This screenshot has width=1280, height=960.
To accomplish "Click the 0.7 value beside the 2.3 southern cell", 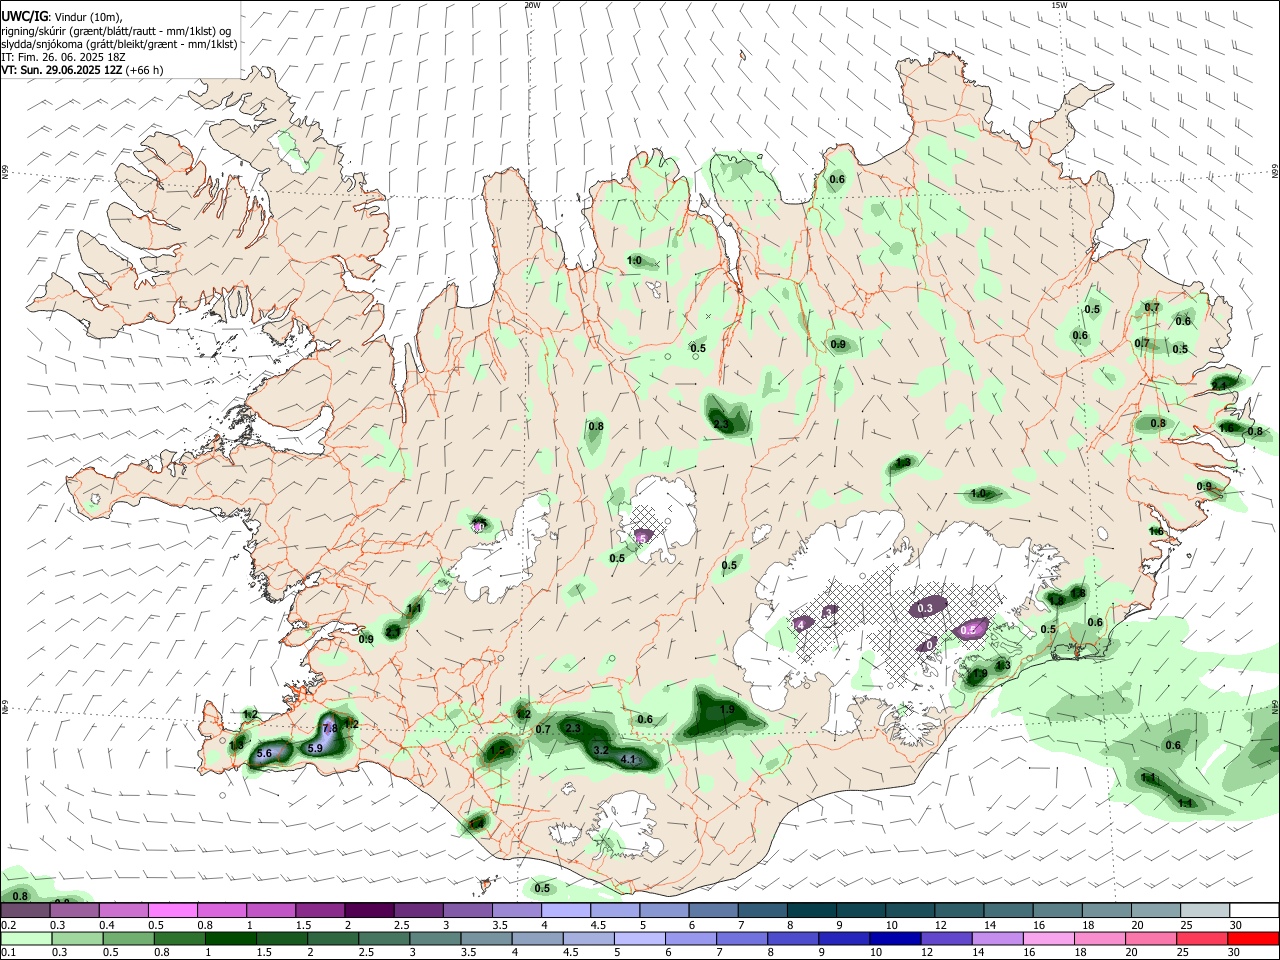I will (x=543, y=730).
